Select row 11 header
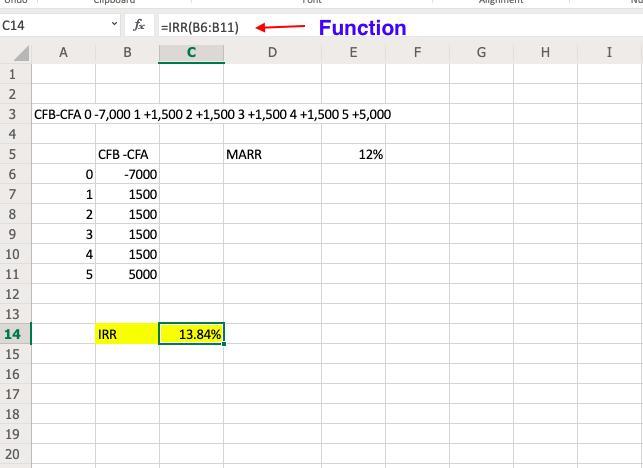 (15, 274)
